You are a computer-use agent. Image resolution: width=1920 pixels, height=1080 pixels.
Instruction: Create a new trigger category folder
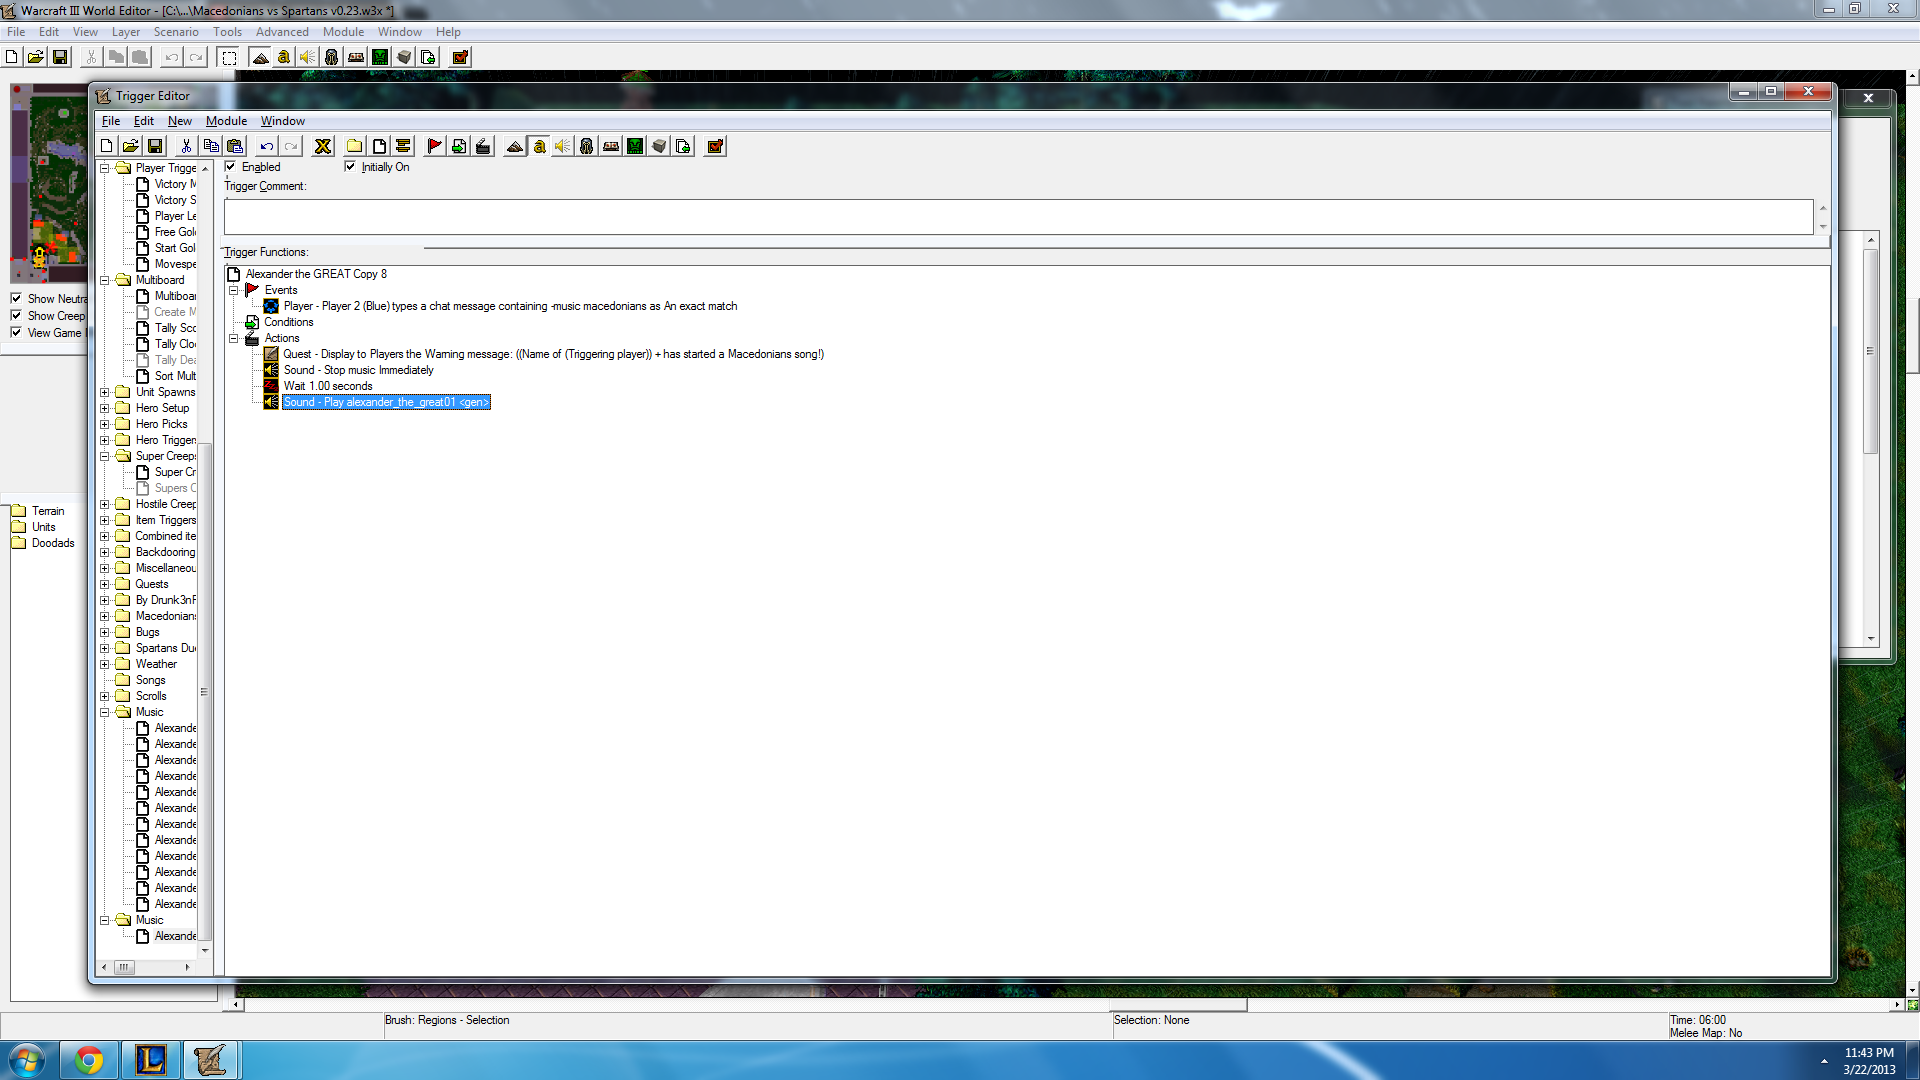[x=354, y=147]
